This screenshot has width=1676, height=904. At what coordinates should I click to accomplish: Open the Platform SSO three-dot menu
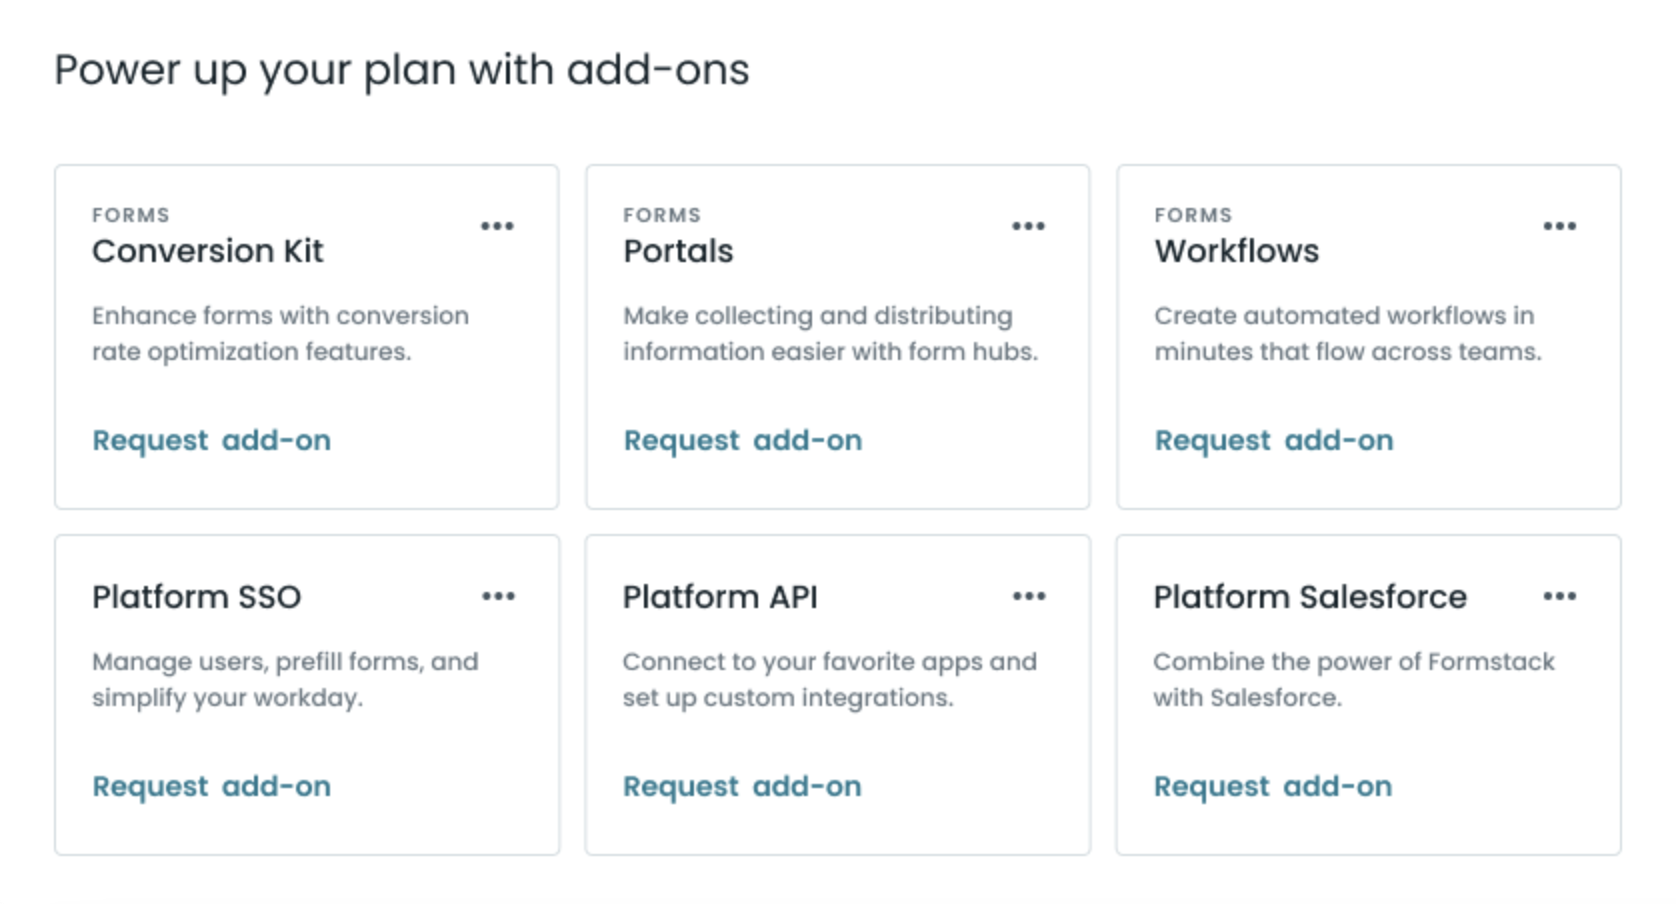[498, 597]
